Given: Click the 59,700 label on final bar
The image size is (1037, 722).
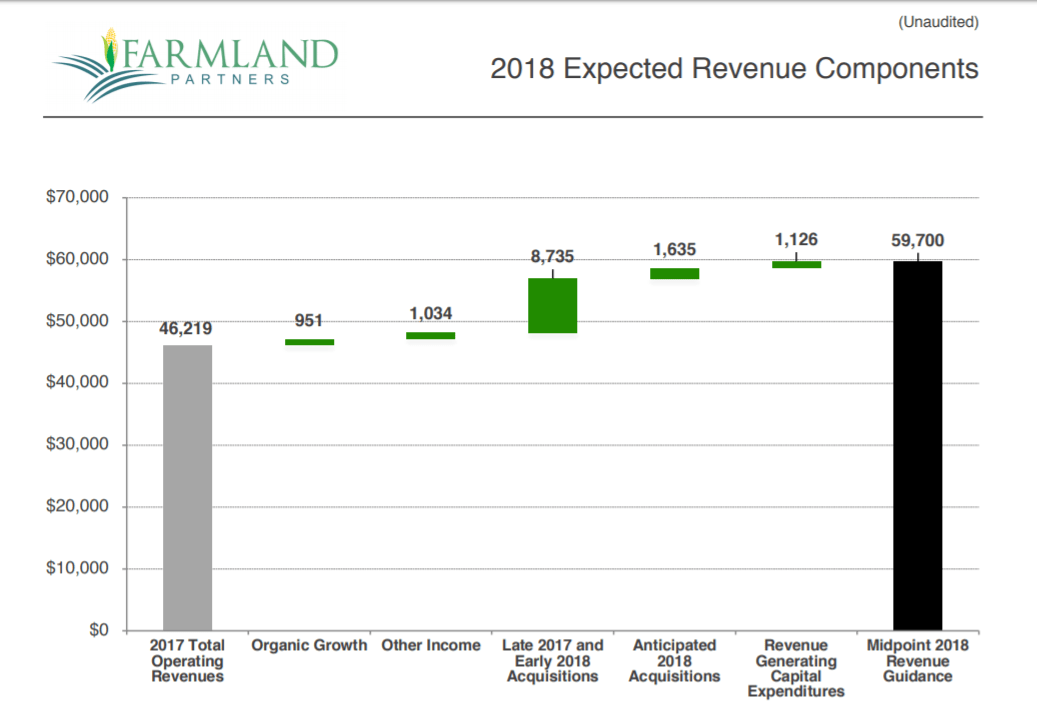Looking at the screenshot, I should [x=918, y=240].
